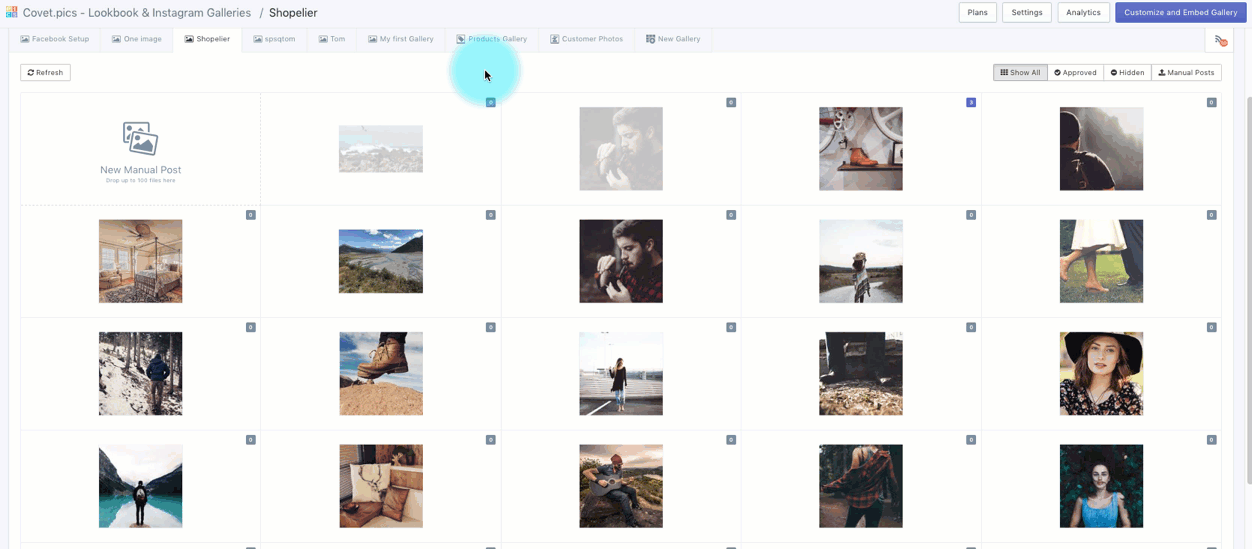
Task: Open the man playing guitar photo
Action: click(x=621, y=486)
